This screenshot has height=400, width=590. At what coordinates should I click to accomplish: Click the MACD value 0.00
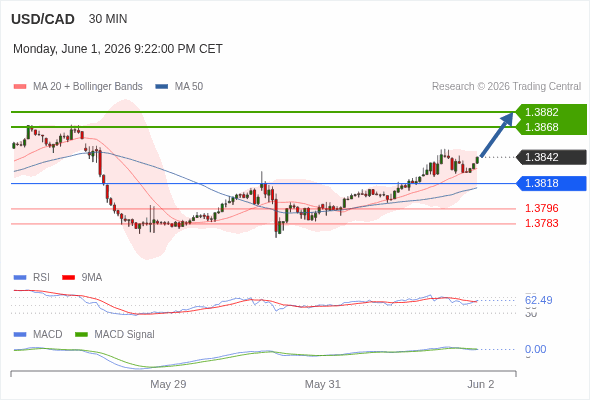click(535, 349)
